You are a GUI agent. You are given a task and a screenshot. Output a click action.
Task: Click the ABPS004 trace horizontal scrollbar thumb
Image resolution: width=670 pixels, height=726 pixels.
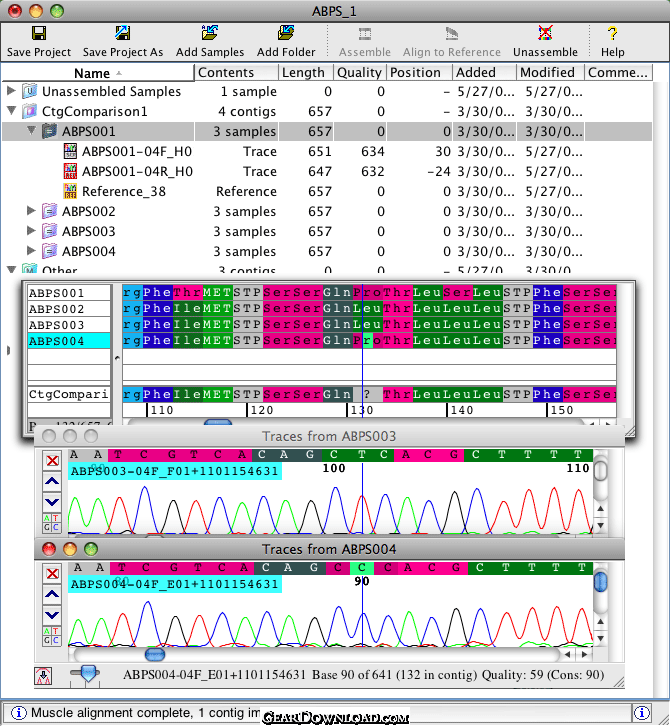click(155, 654)
